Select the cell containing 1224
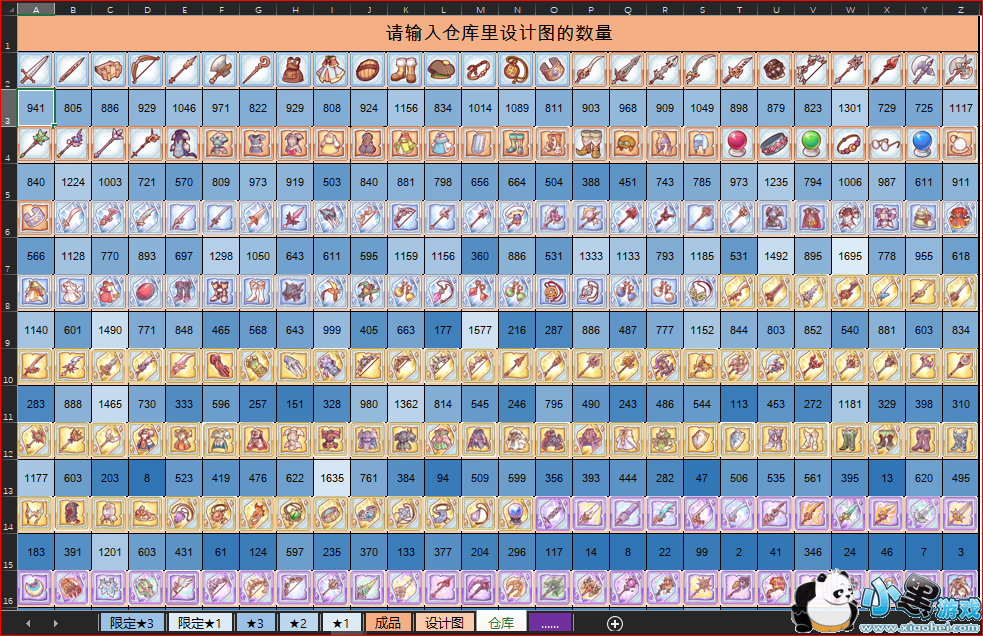Image resolution: width=983 pixels, height=636 pixels. [73, 182]
